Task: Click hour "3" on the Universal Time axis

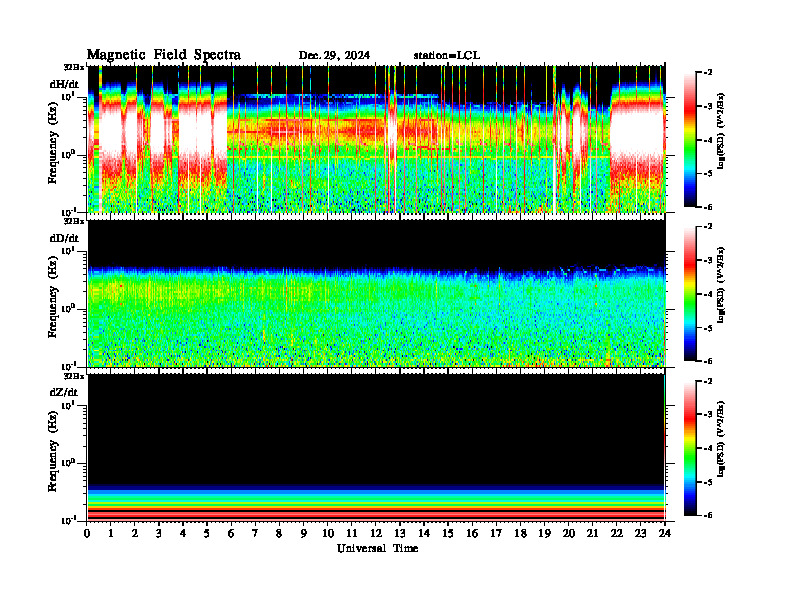Action: (x=159, y=533)
